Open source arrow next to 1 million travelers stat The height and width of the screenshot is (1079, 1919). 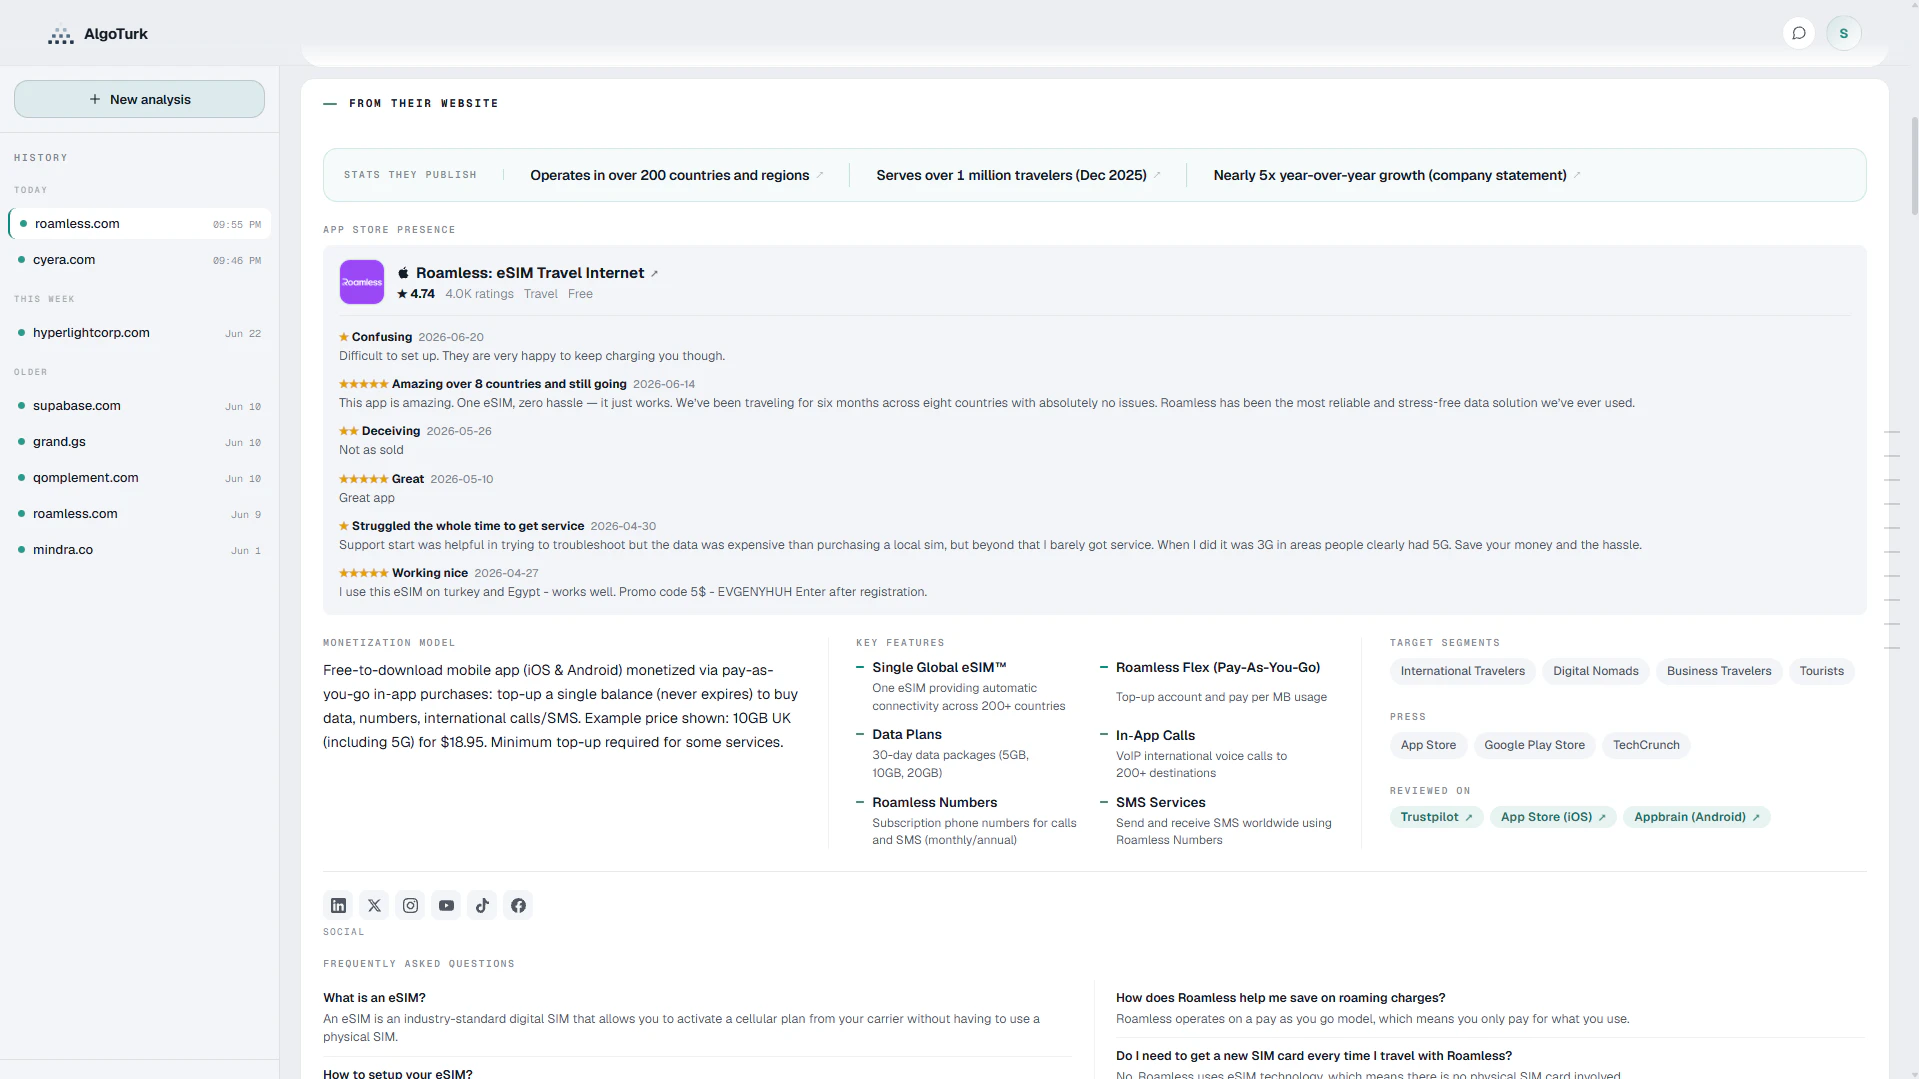pos(1157,175)
